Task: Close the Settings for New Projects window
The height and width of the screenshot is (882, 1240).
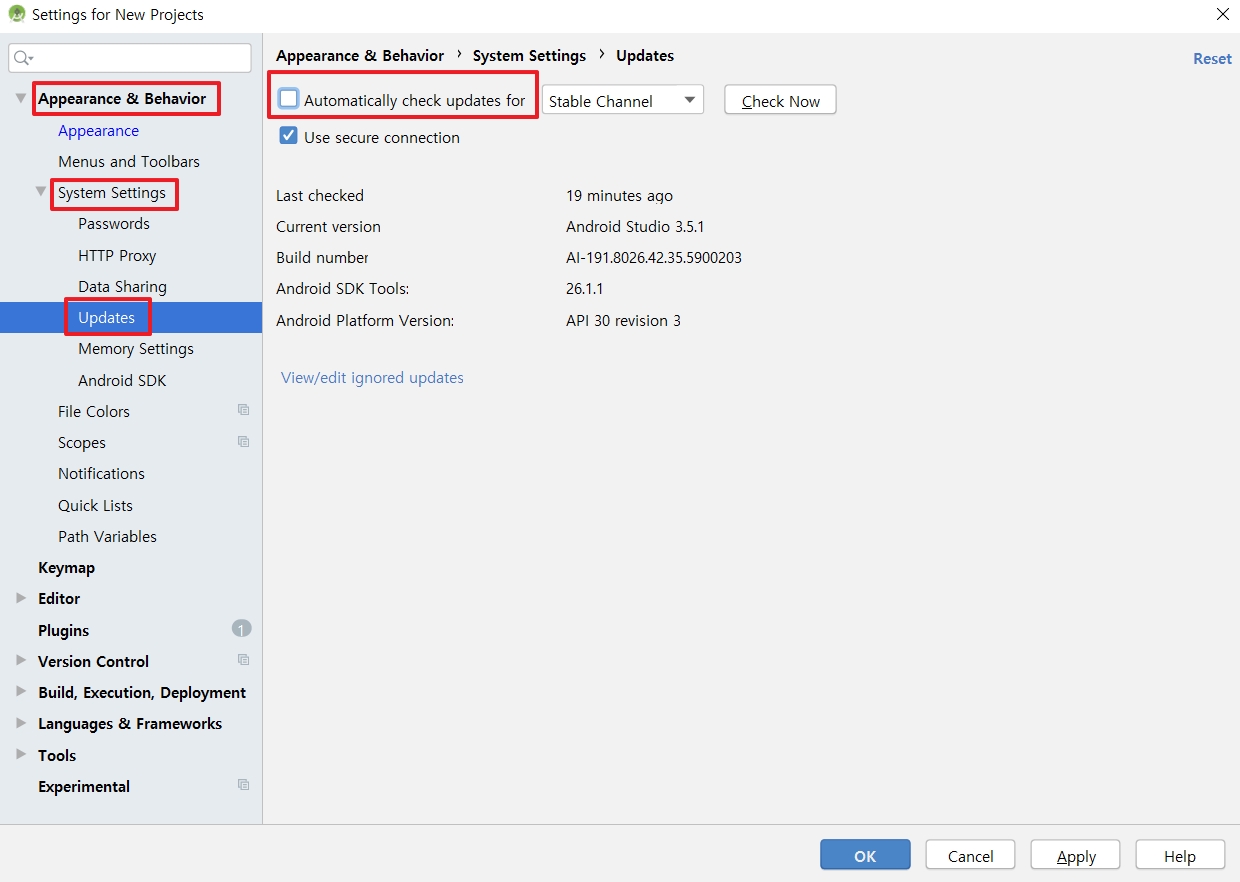Action: pyautogui.click(x=1223, y=14)
